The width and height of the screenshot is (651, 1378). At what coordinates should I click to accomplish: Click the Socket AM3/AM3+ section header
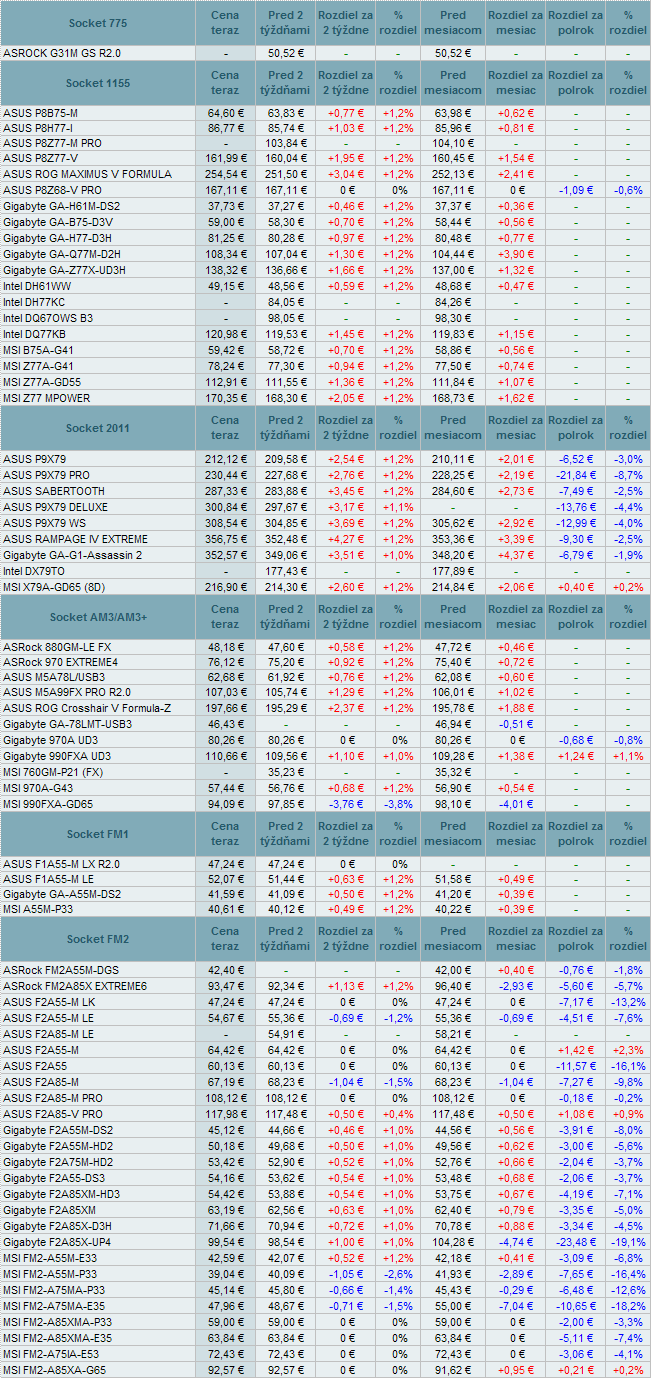click(x=98, y=617)
